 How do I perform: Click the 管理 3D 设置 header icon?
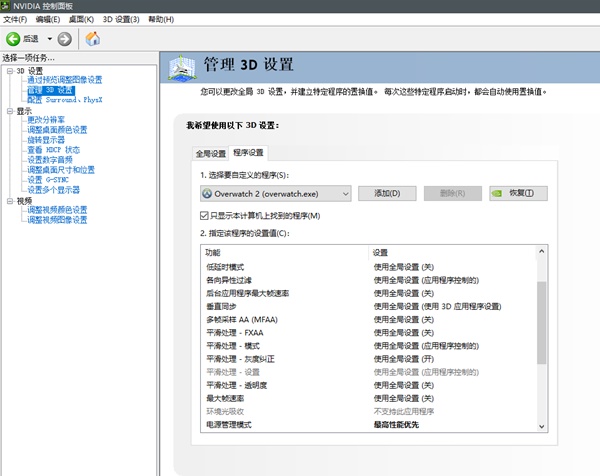point(183,68)
